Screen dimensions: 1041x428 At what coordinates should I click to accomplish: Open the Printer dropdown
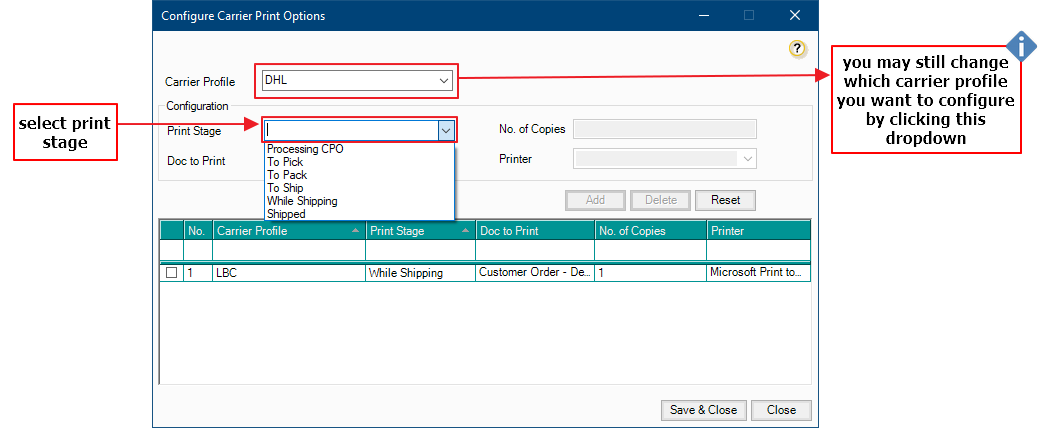pos(746,159)
